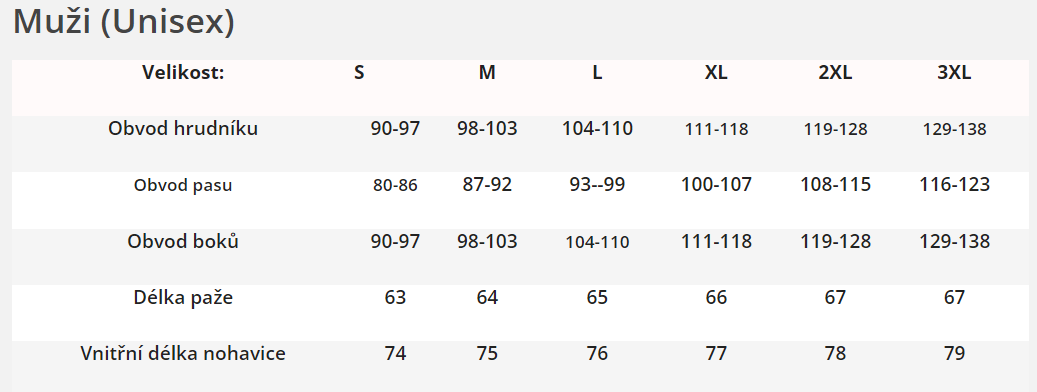1037x392 pixels.
Task: Click the Délka paže row label
Action: tap(183, 297)
